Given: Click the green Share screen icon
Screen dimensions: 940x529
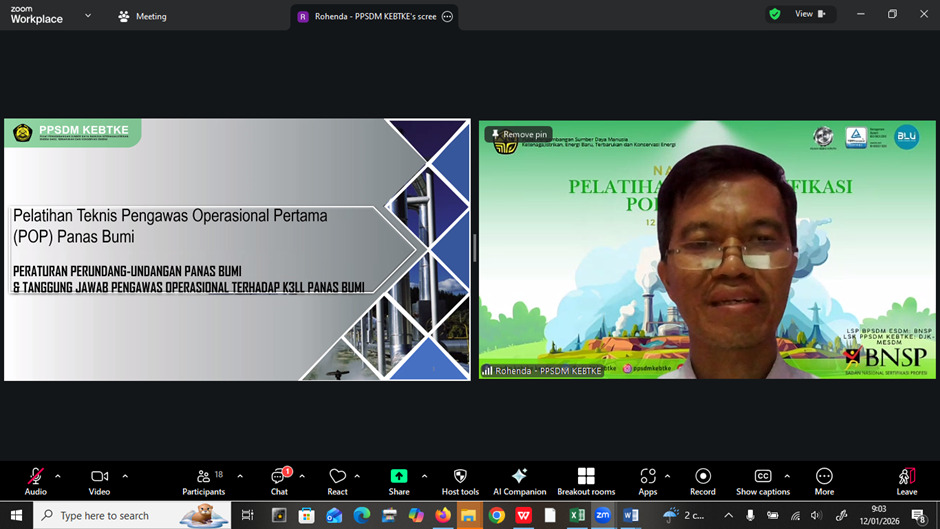Looking at the screenshot, I should click(x=399, y=477).
